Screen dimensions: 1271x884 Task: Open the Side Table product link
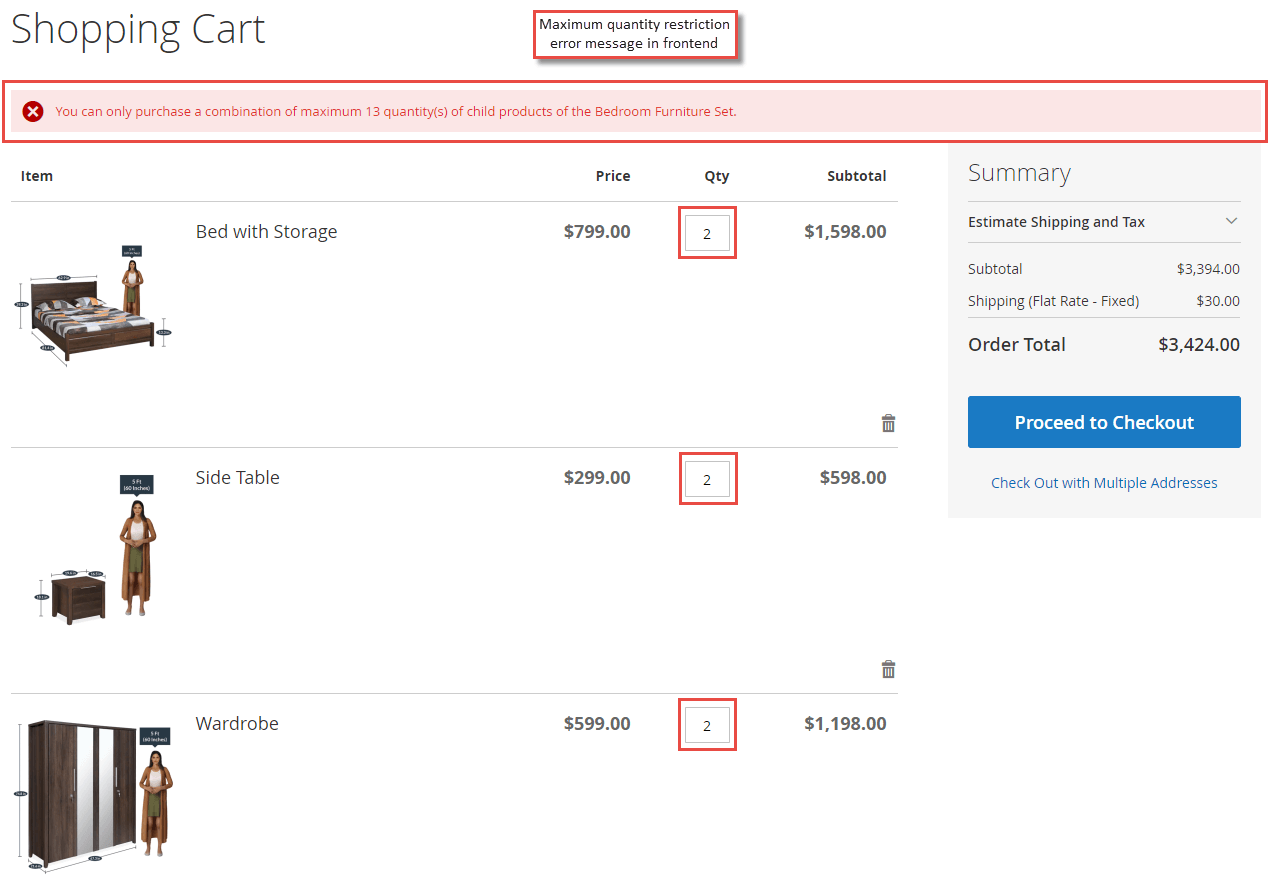pyautogui.click(x=238, y=477)
